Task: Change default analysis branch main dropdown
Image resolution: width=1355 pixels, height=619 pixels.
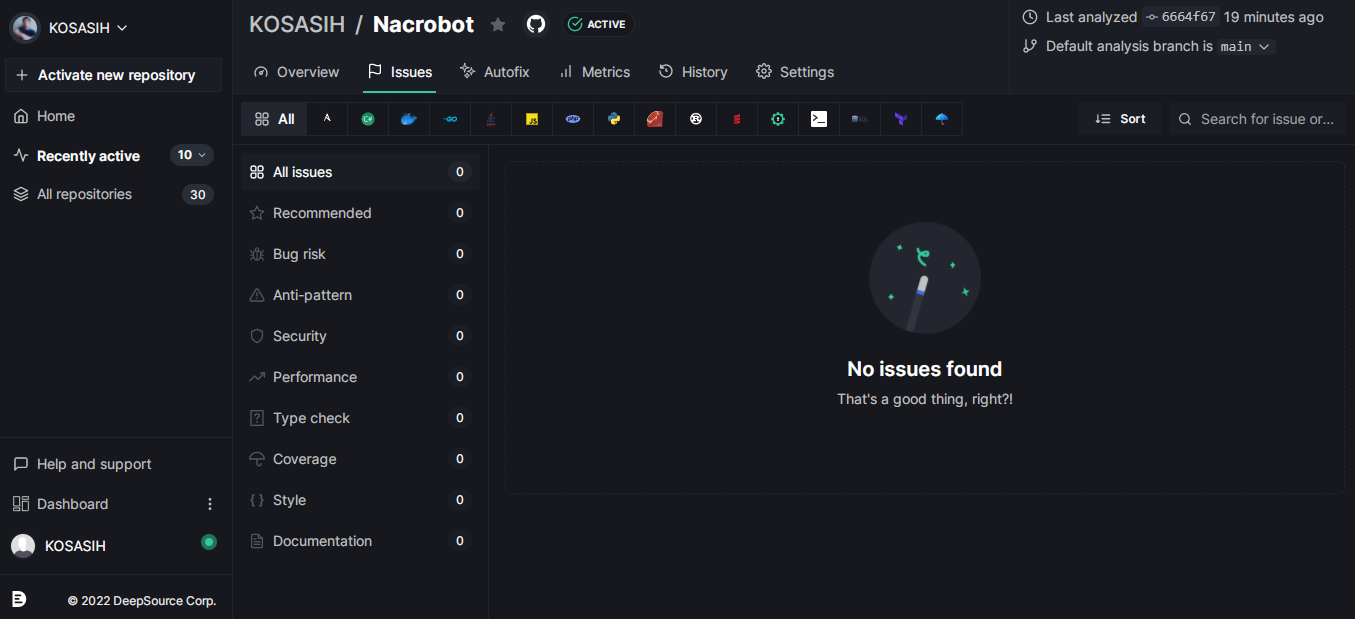Action: pos(1246,46)
